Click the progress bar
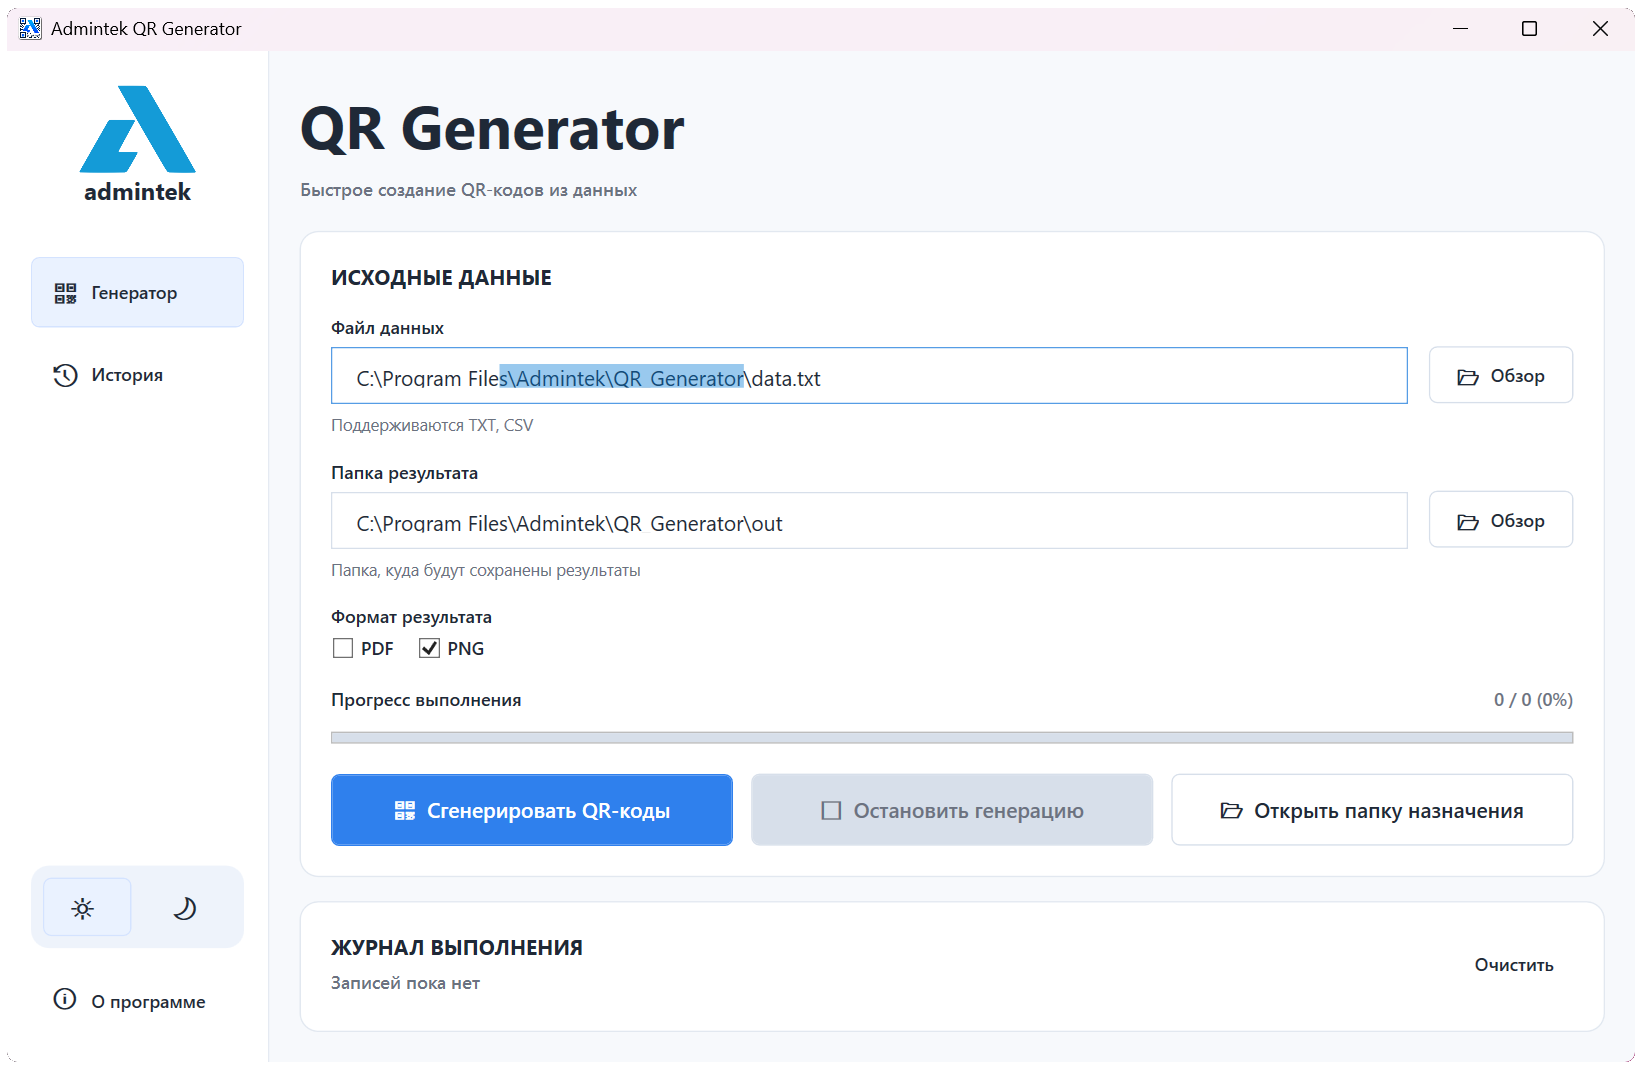 click(x=952, y=738)
